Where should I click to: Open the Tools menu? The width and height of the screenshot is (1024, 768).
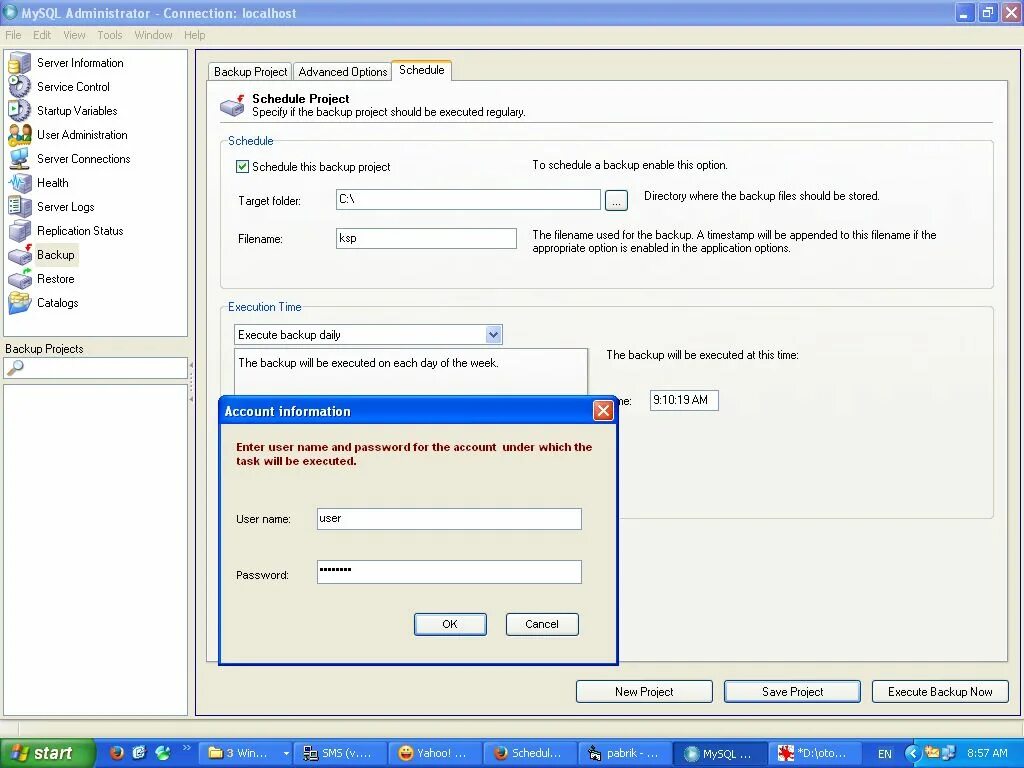point(110,35)
